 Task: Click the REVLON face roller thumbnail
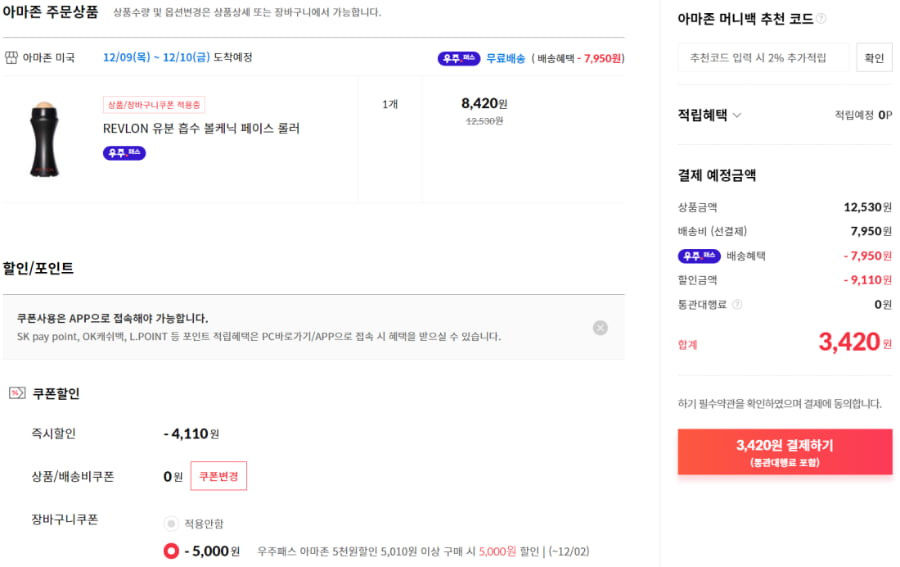click(44, 139)
